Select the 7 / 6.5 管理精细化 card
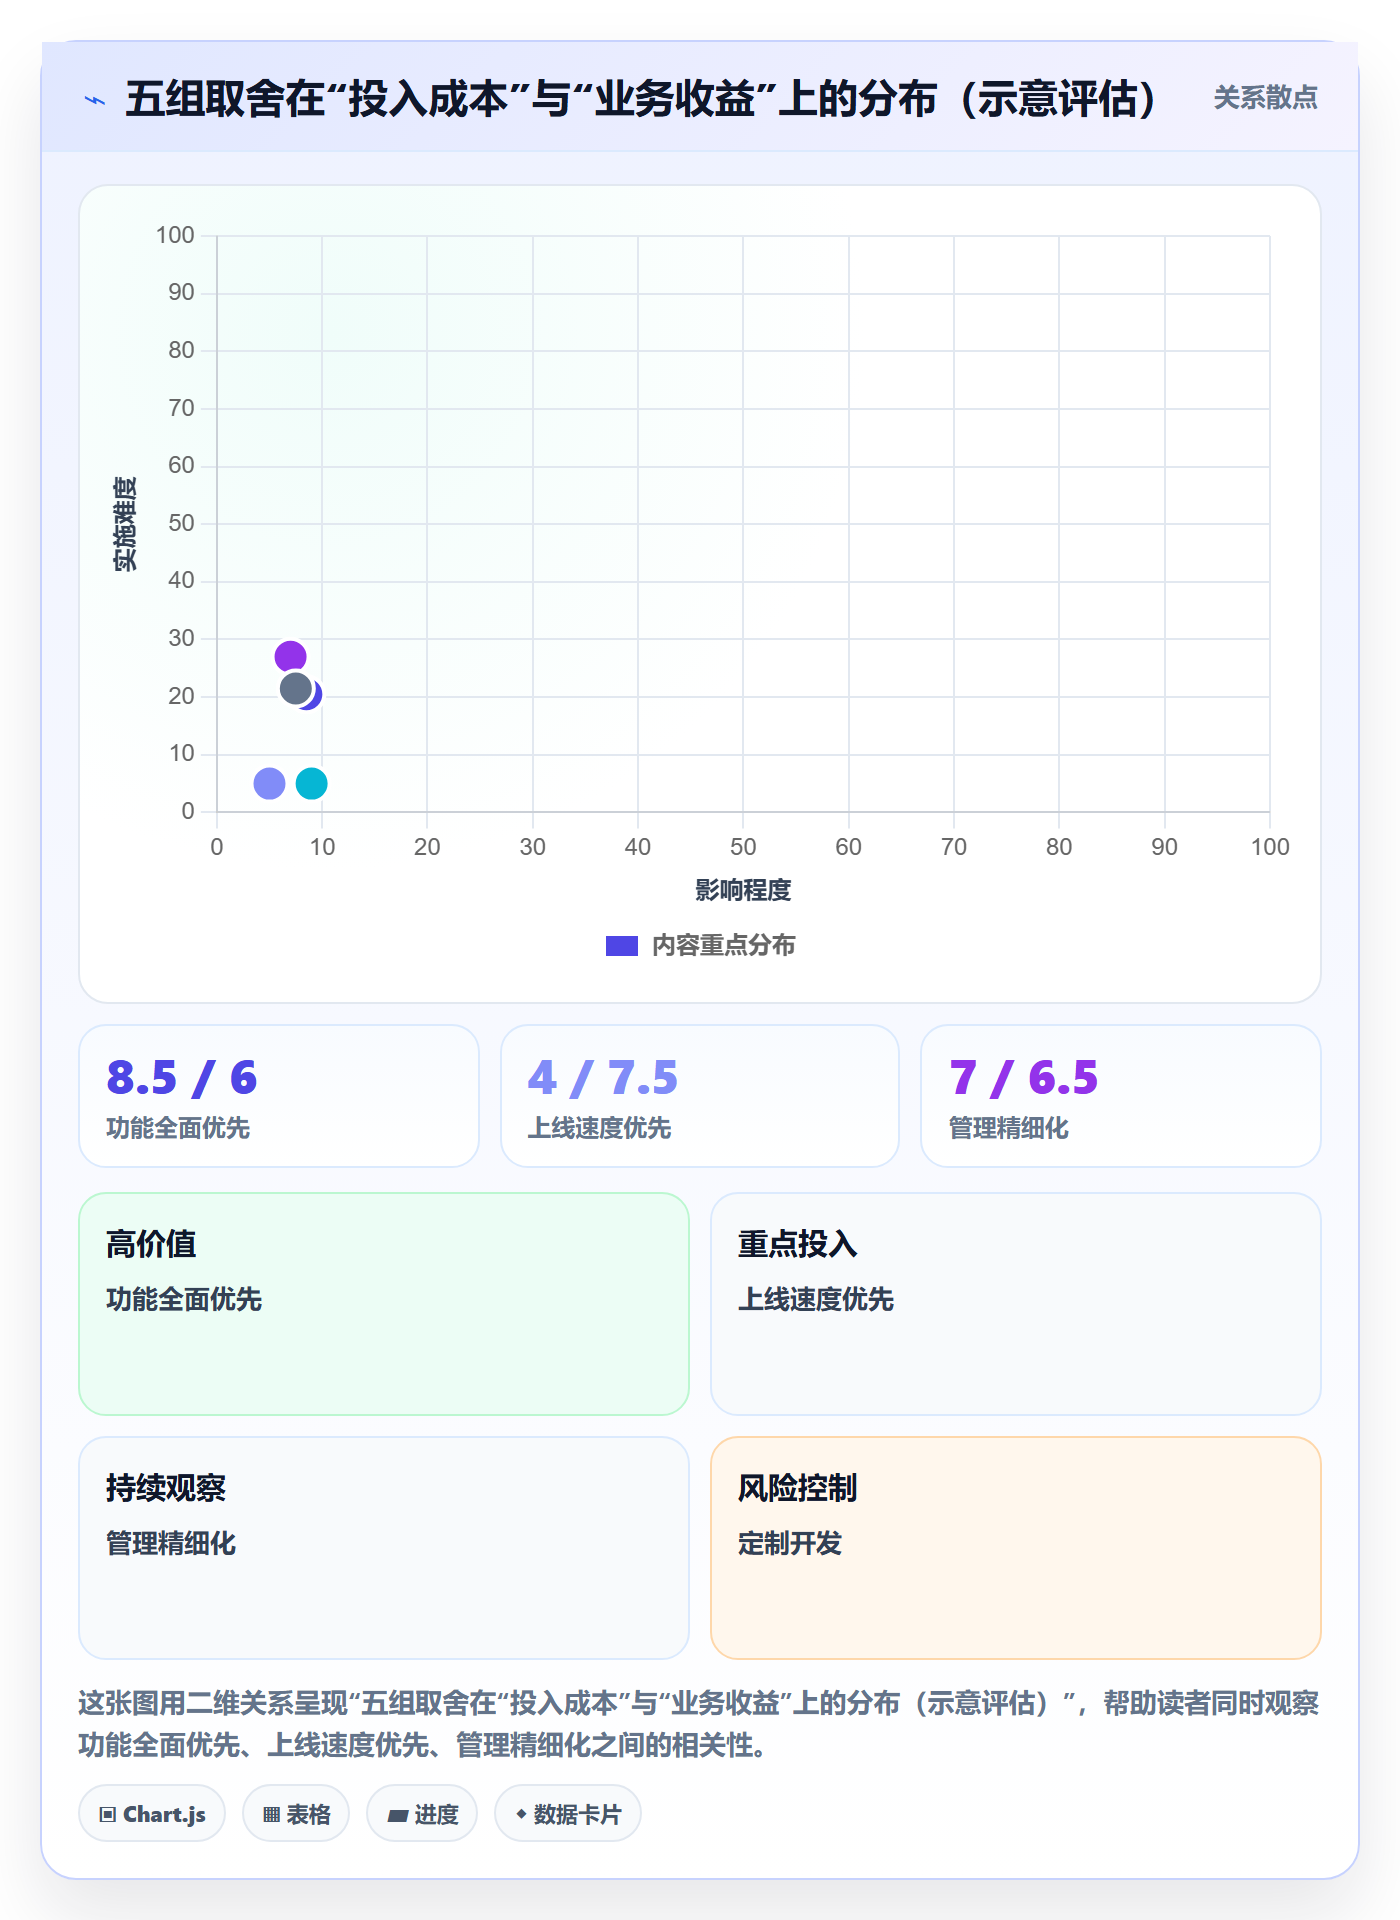Screen dimensions: 1400x1920 (x=1121, y=1096)
